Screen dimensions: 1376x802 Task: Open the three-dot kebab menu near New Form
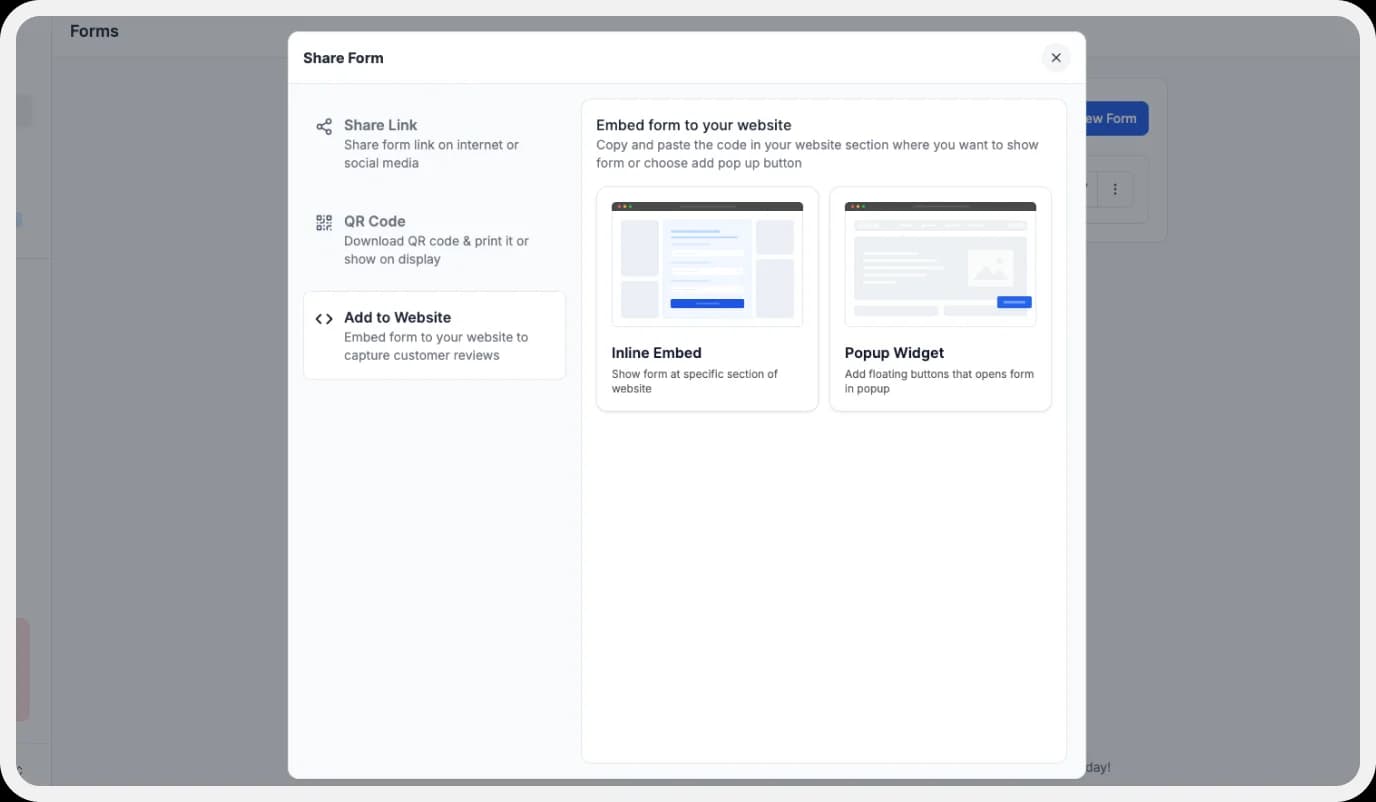[1116, 188]
